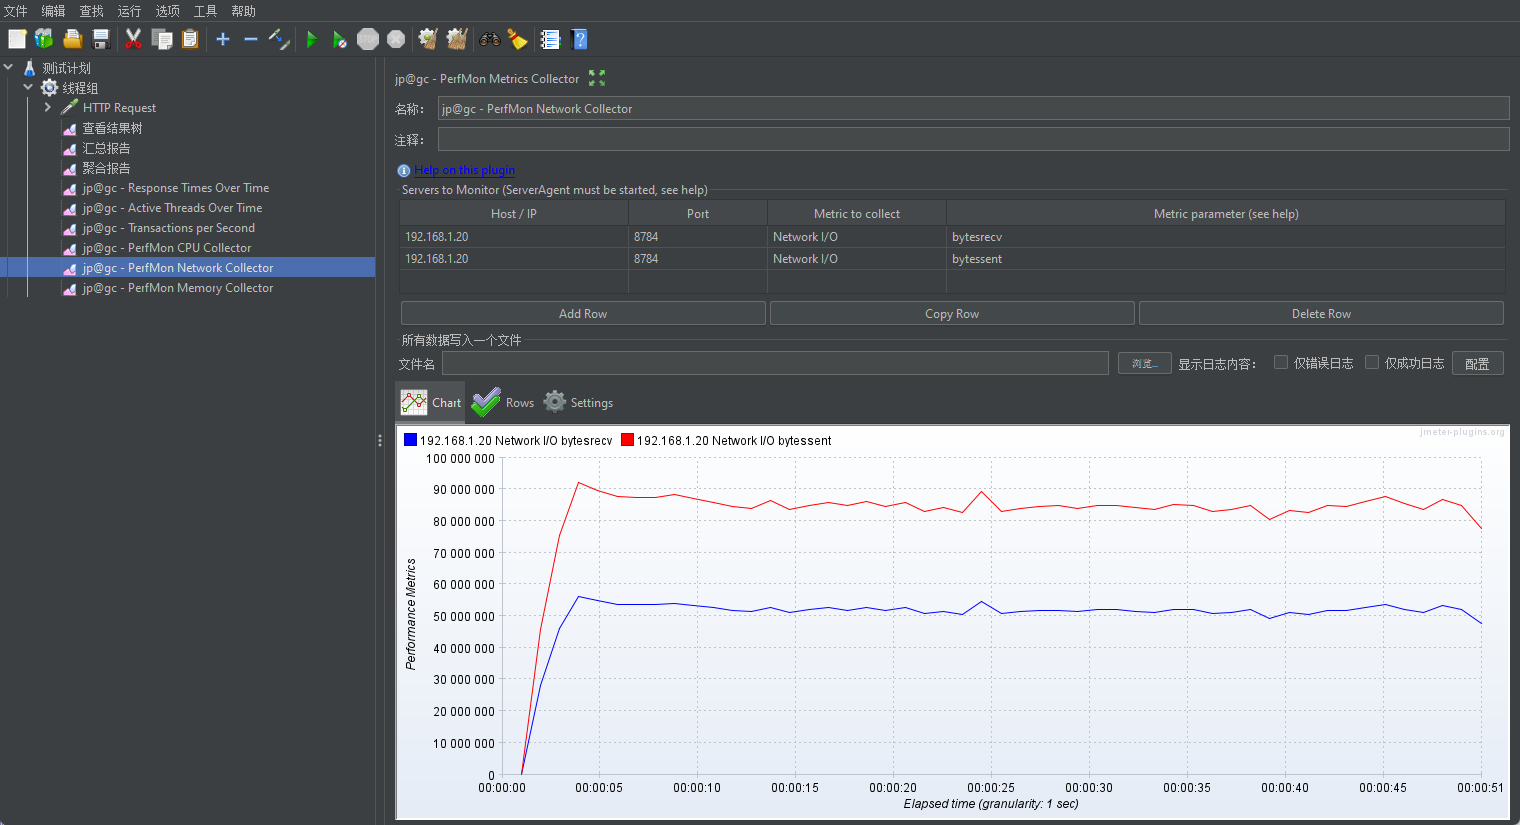This screenshot has height=825, width=1520.
Task: Open the 编辑 menu
Action: (54, 11)
